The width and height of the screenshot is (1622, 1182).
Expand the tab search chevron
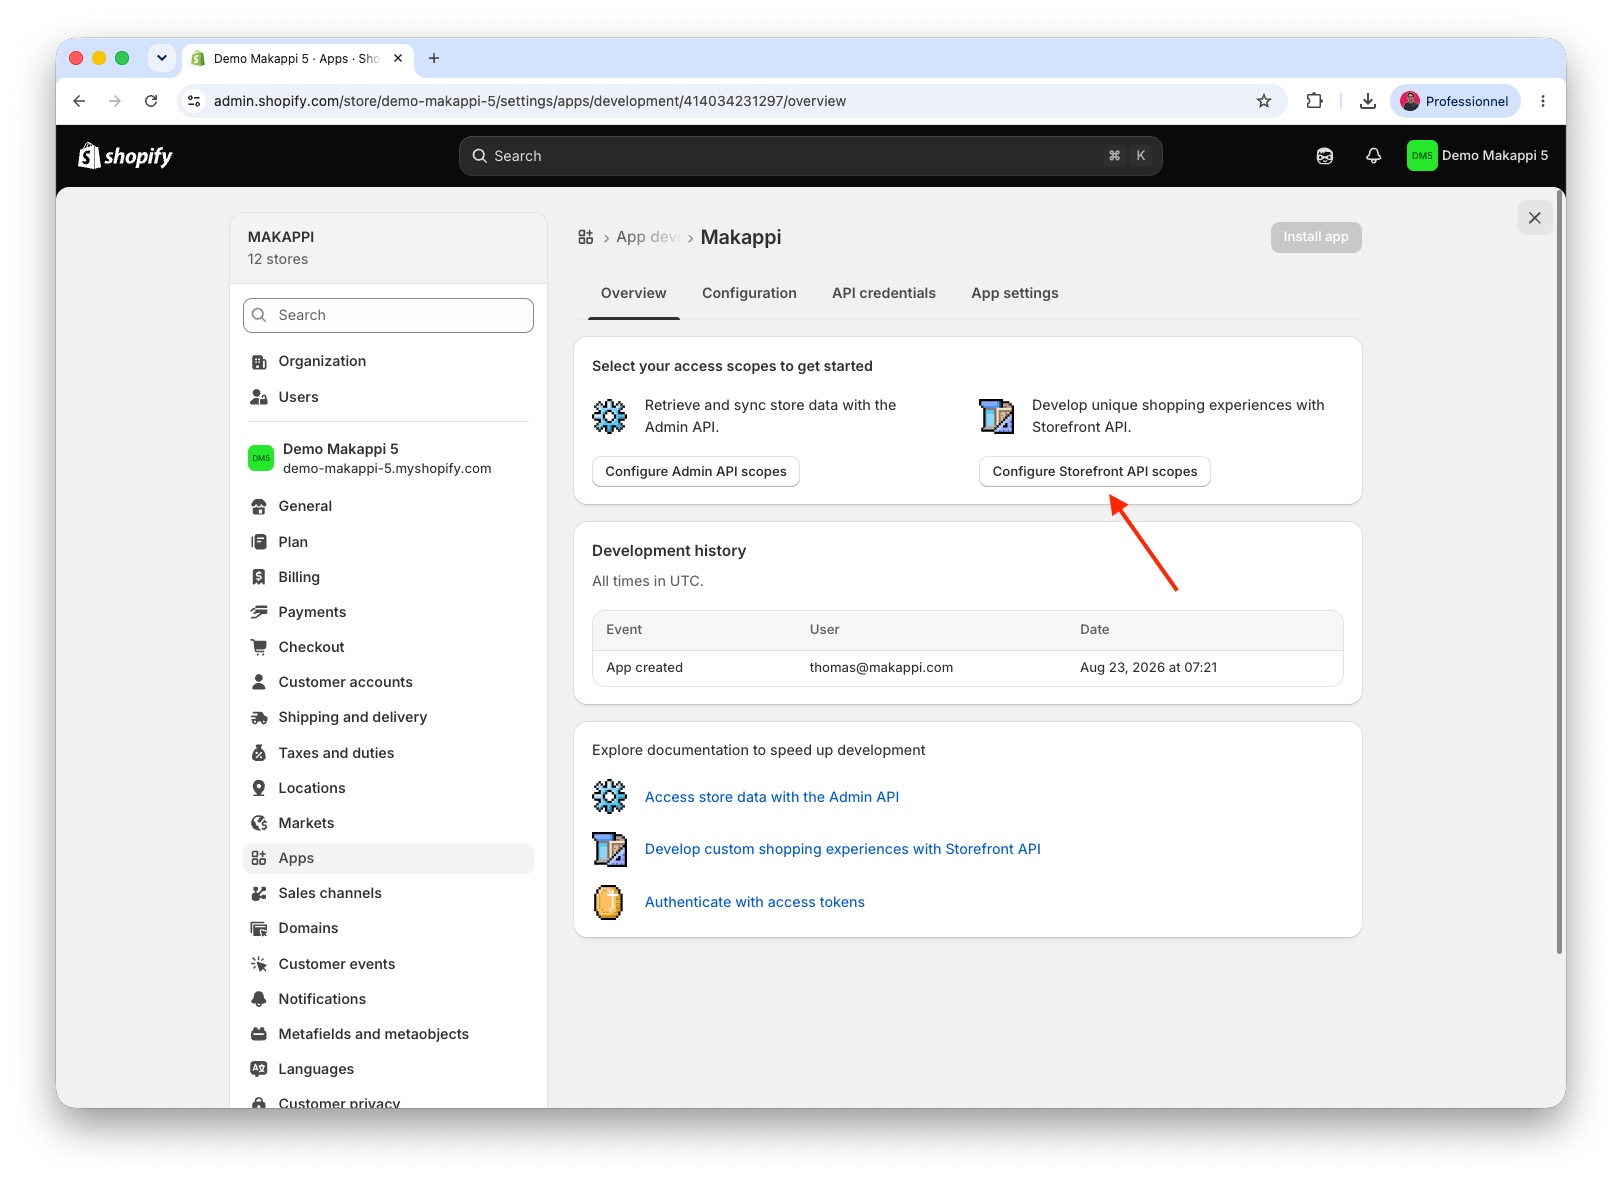pyautogui.click(x=162, y=58)
